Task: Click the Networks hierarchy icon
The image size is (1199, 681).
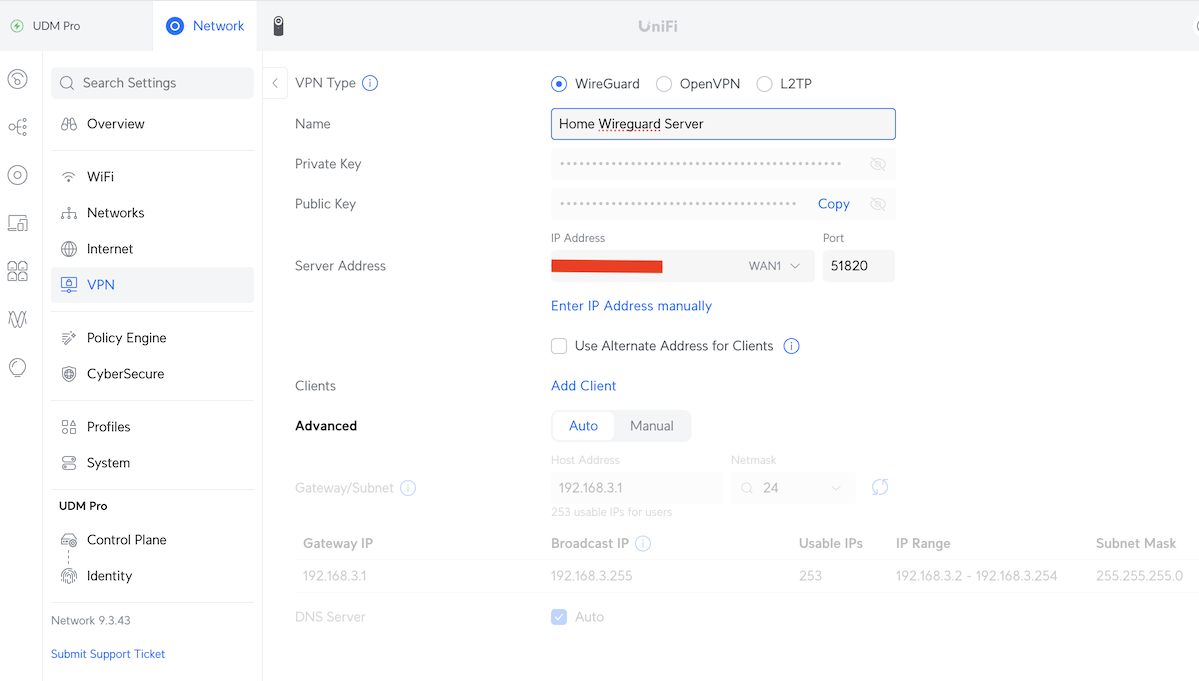Action: point(69,212)
